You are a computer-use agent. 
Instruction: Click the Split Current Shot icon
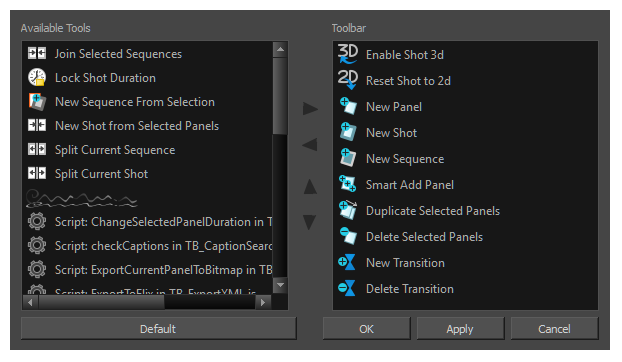coord(37,173)
